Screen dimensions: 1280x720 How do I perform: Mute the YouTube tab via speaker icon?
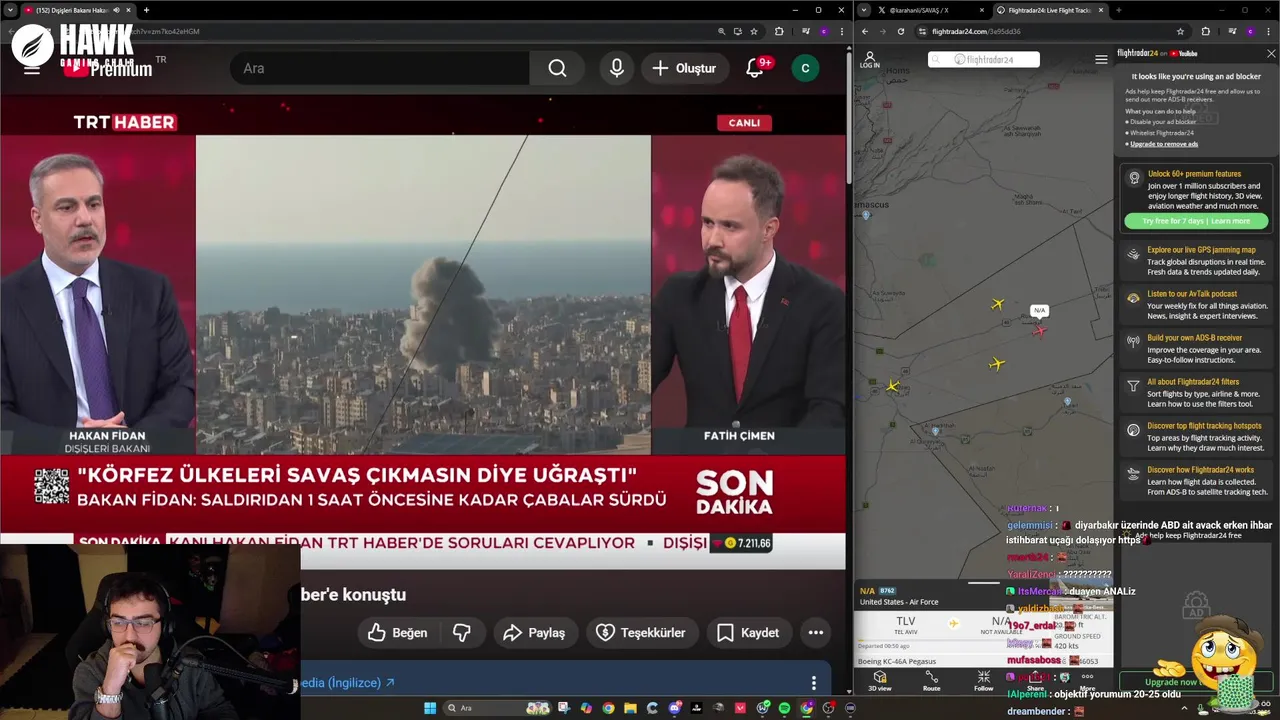coord(116,10)
